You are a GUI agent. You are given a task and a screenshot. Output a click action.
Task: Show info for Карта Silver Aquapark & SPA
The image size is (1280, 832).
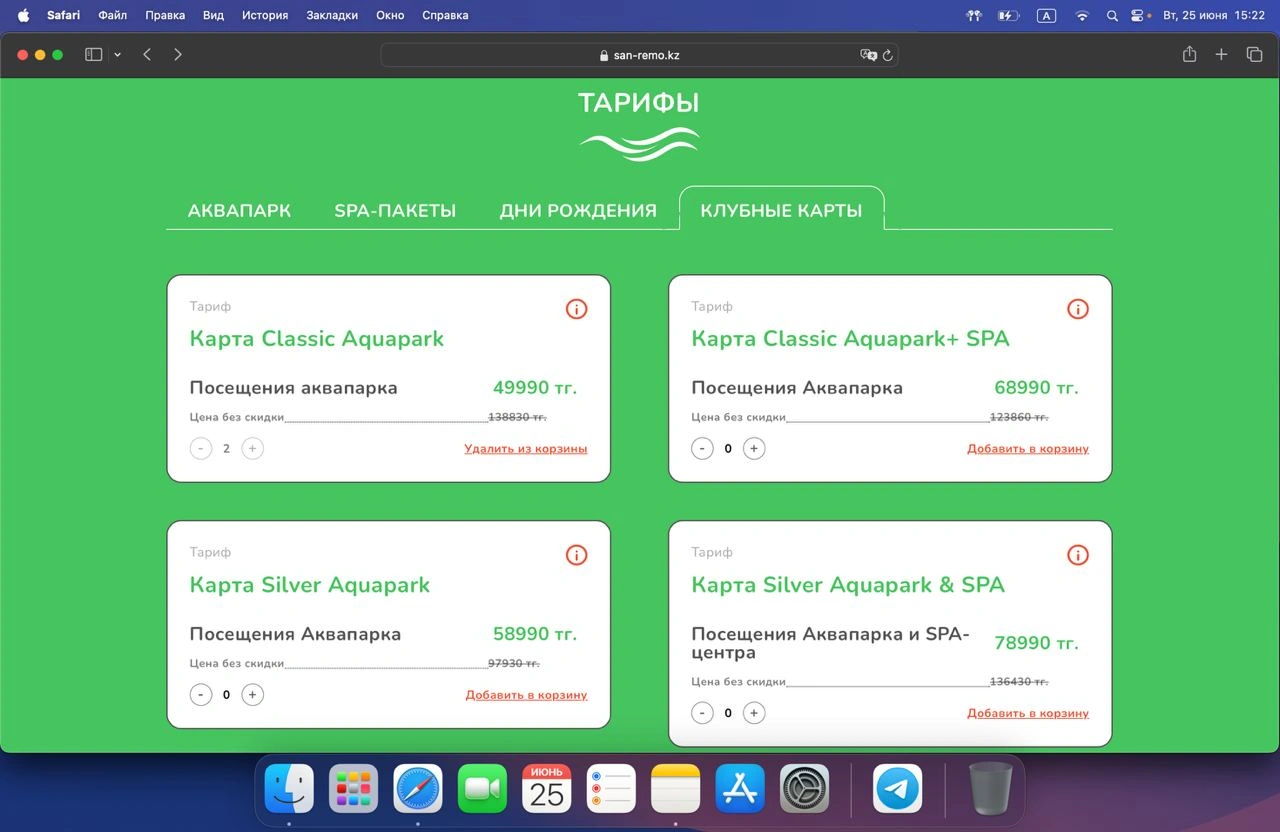(x=1078, y=555)
